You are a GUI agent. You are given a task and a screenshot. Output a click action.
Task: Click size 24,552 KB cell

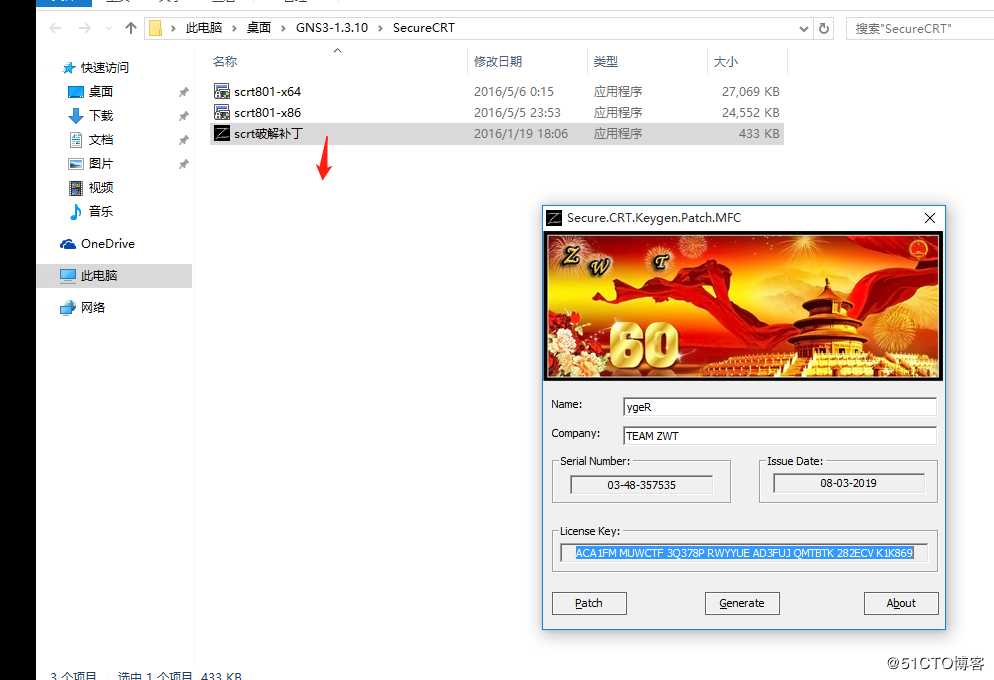[751, 113]
